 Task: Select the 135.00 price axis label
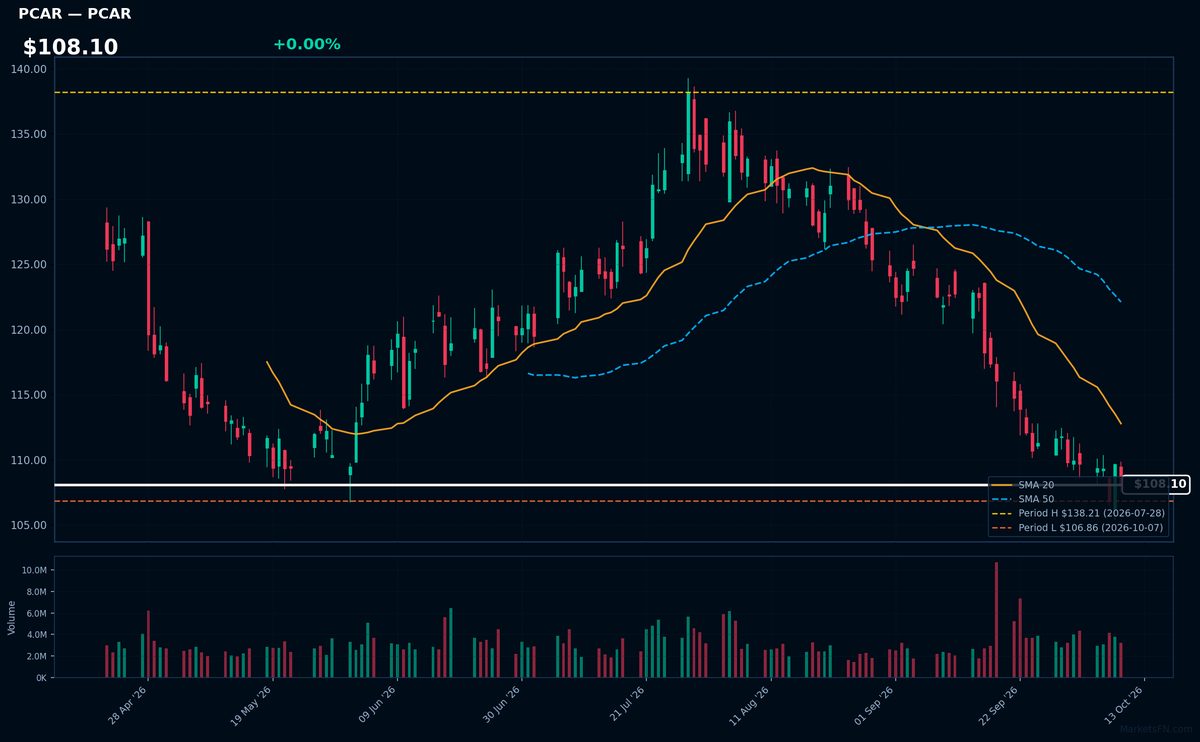pos(30,134)
